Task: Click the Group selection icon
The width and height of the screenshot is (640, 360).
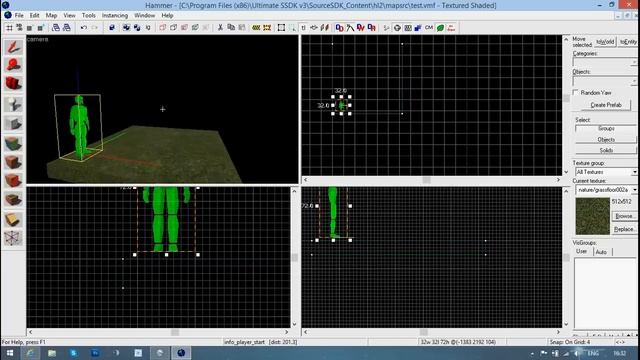Action: [x=127, y=28]
